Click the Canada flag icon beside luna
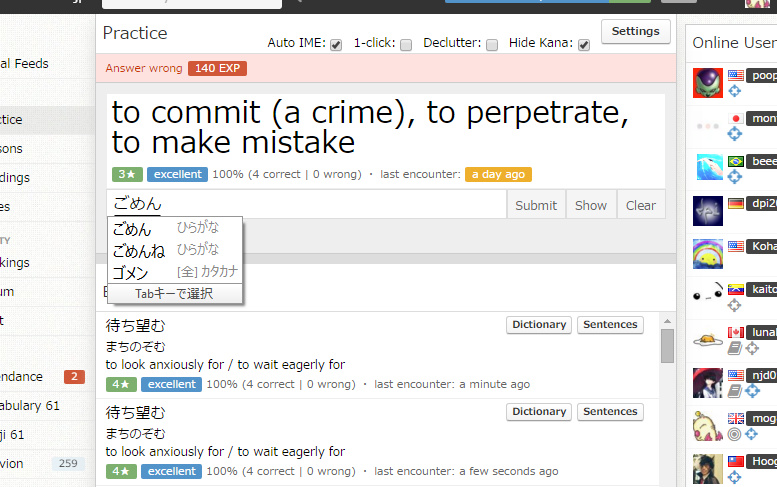This screenshot has height=487, width=777. click(735, 331)
